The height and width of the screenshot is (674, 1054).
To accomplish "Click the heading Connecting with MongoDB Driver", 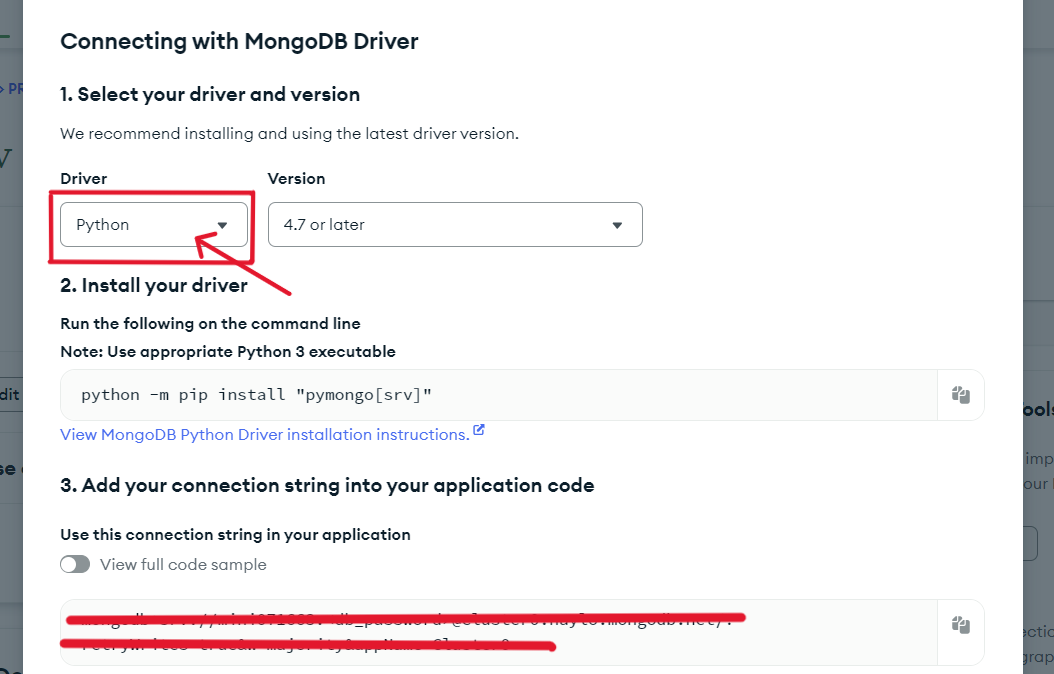I will coord(239,41).
